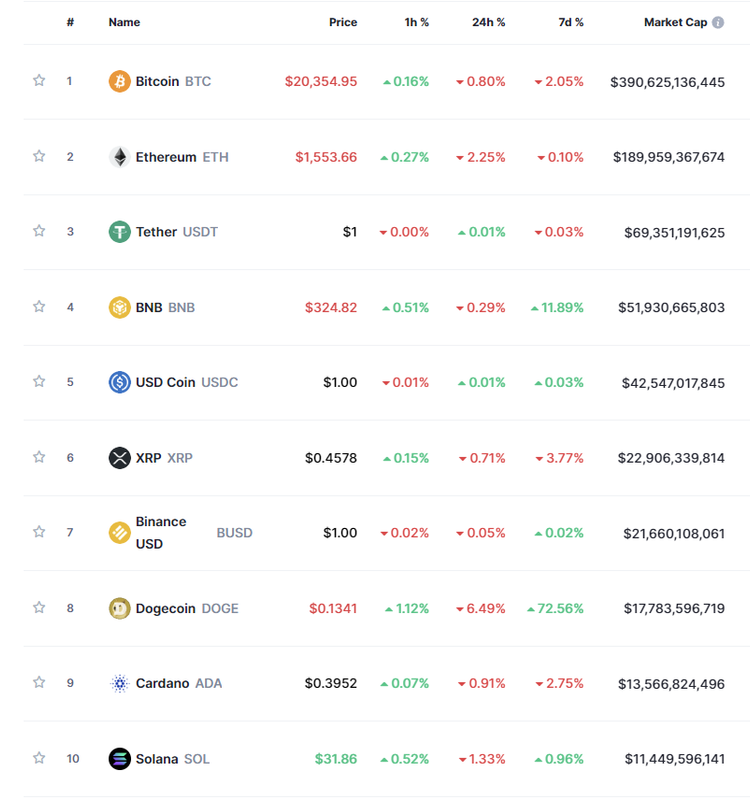The height and width of the screenshot is (800, 750).
Task: Click the Tether green logo icon
Action: [119, 232]
